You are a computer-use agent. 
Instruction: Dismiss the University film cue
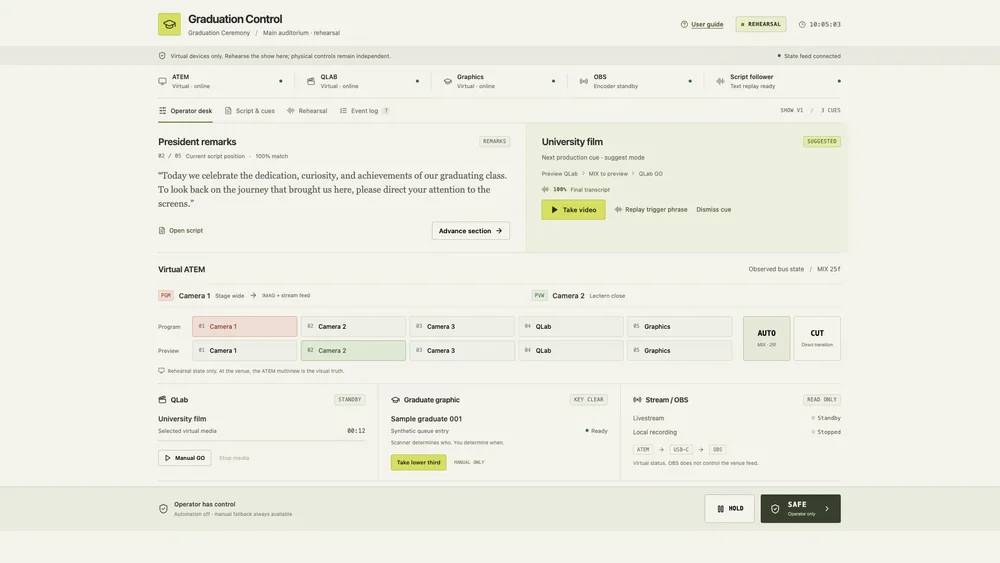coord(714,210)
